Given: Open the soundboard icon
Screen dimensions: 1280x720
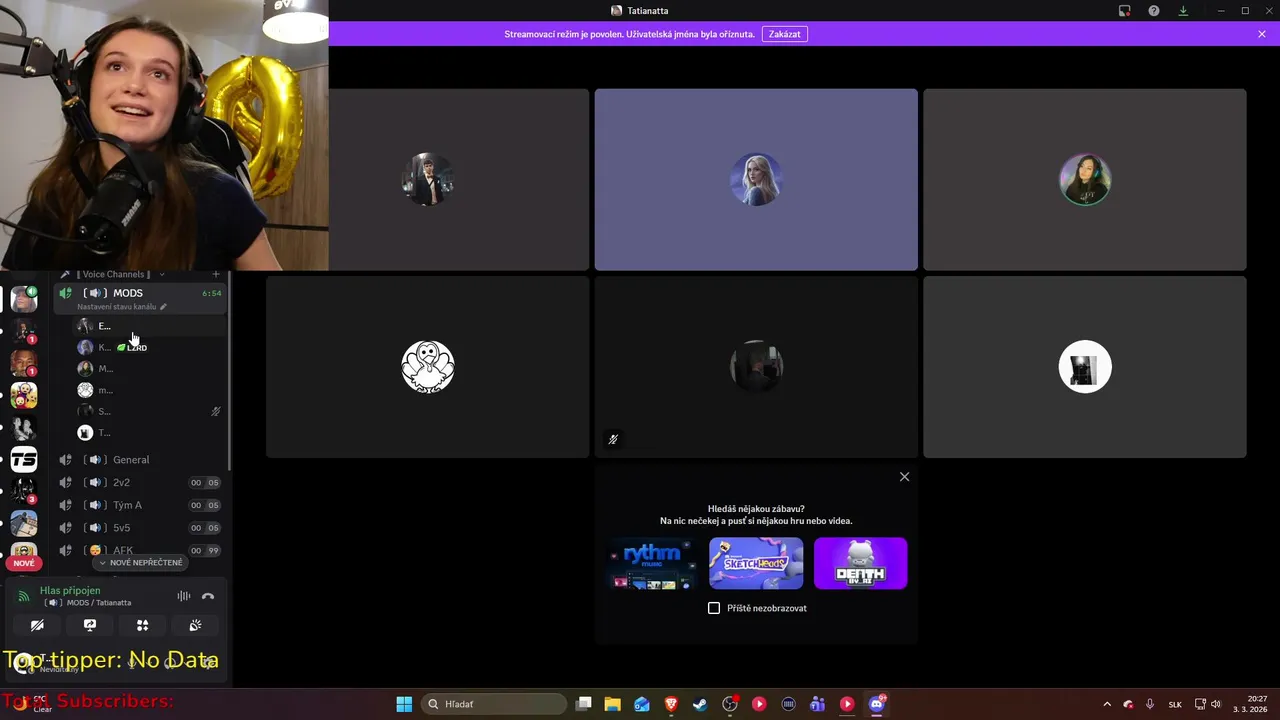Looking at the screenshot, I should [195, 625].
